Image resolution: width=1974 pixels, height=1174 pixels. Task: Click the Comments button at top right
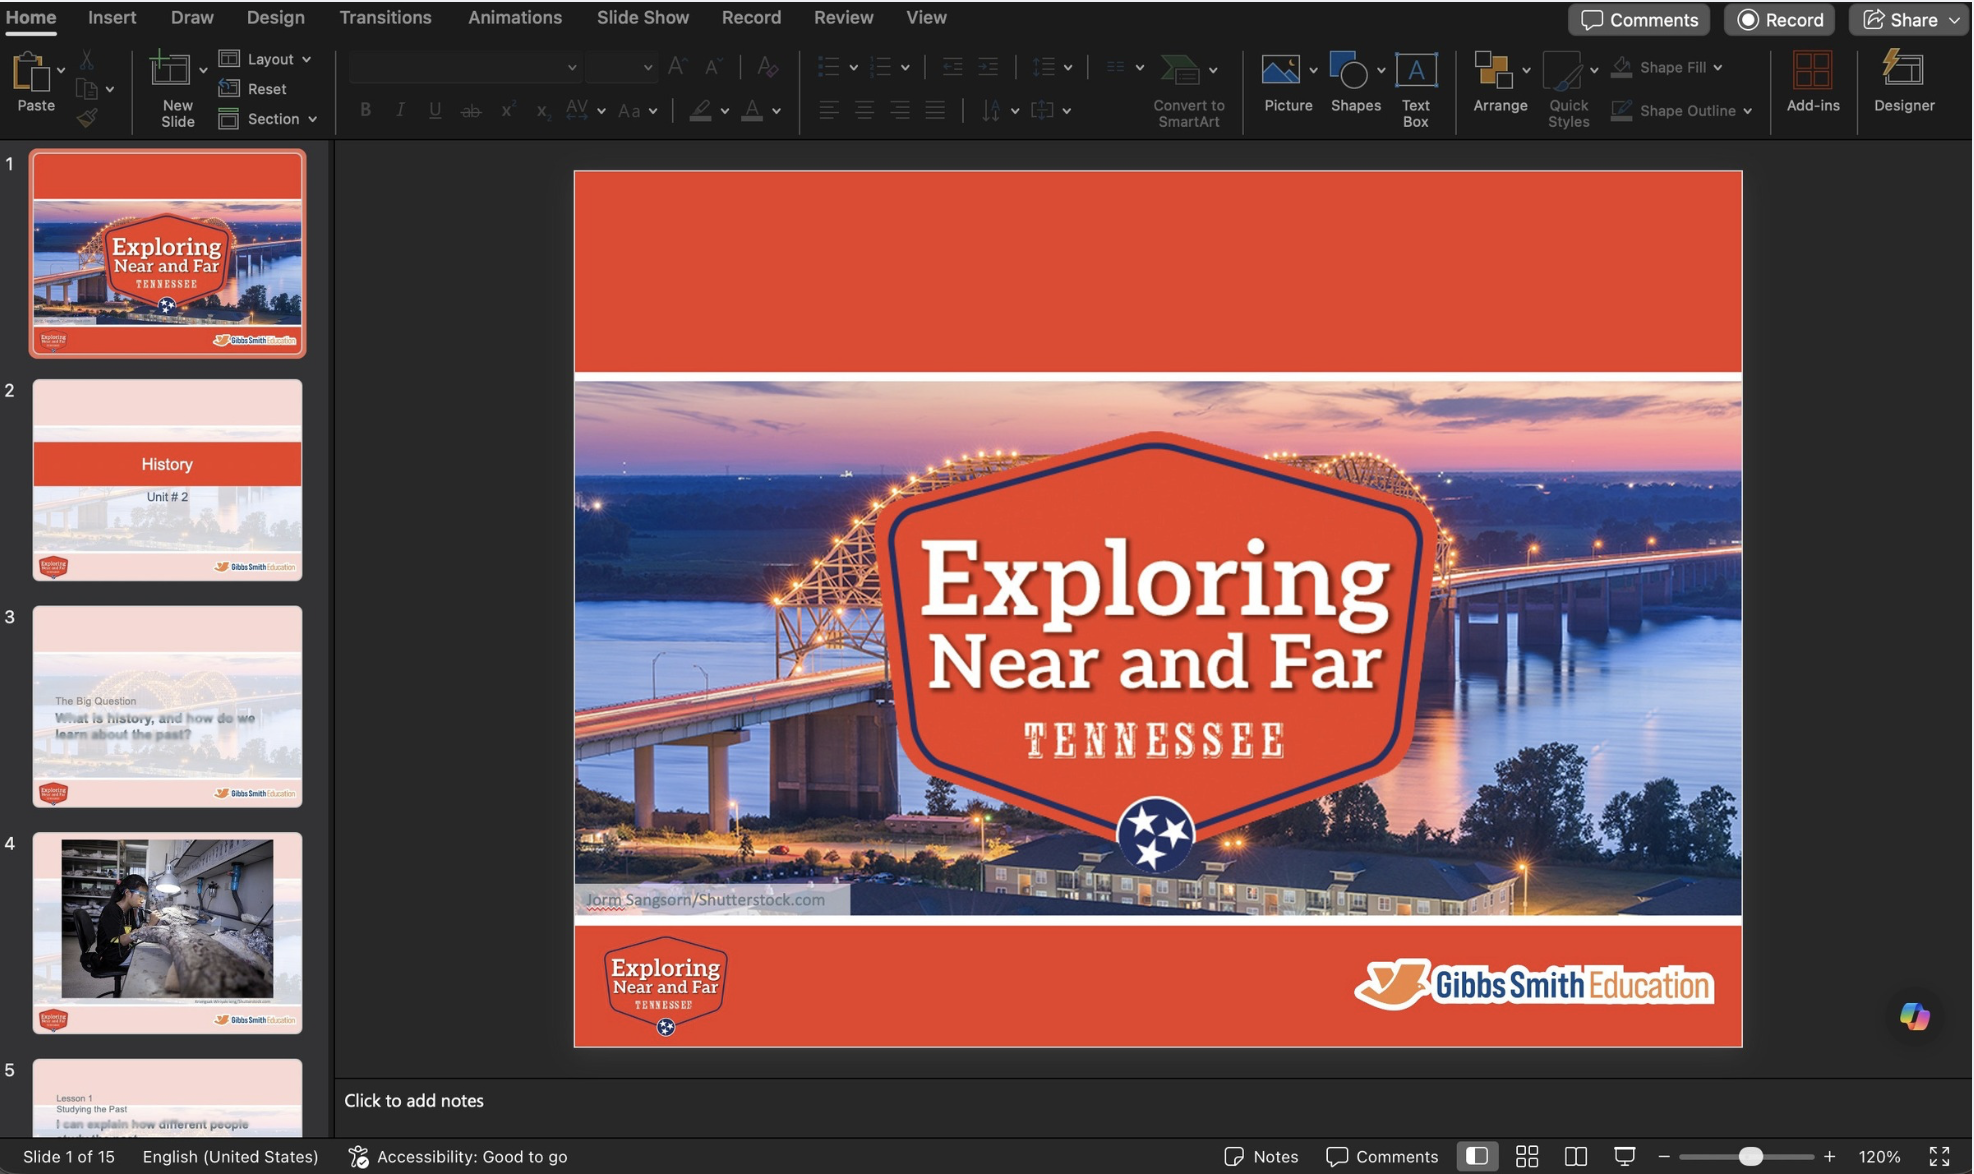1639,19
